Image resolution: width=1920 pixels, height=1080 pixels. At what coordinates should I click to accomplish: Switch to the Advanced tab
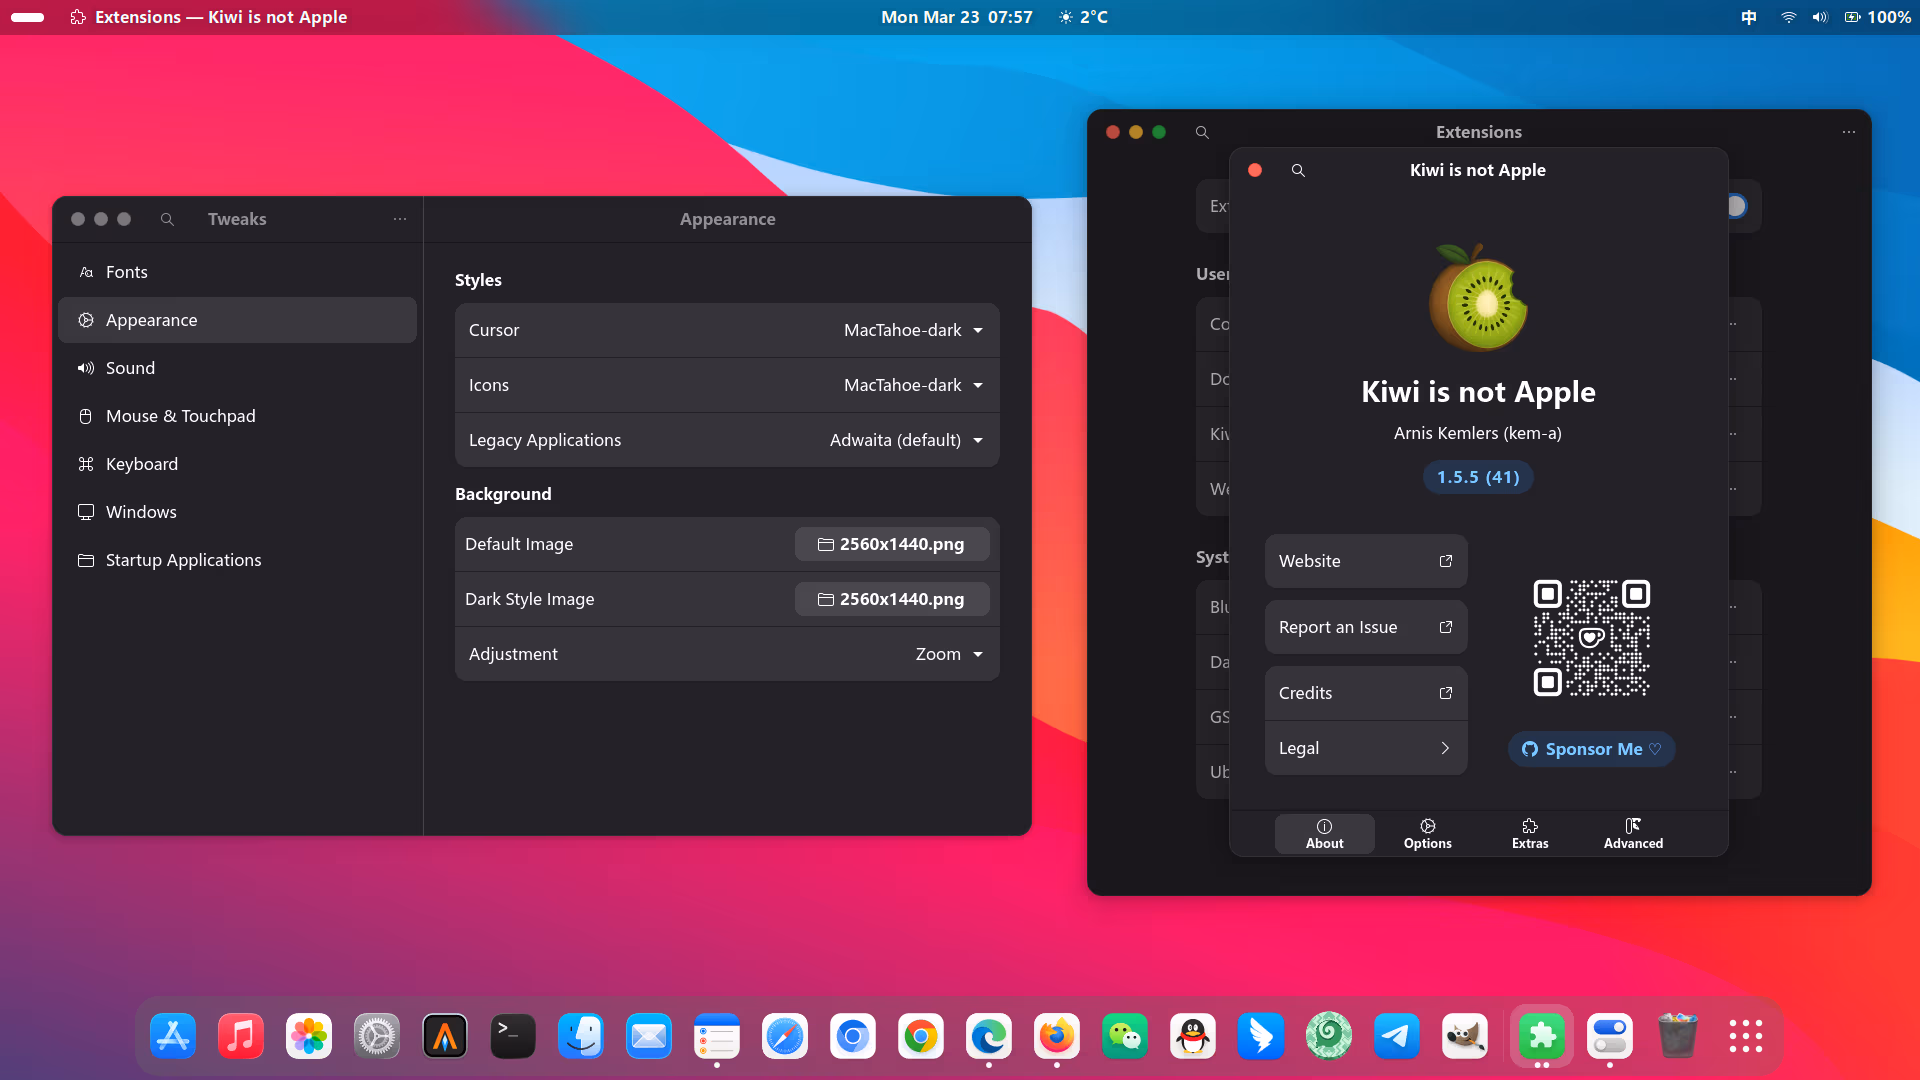tap(1633, 833)
